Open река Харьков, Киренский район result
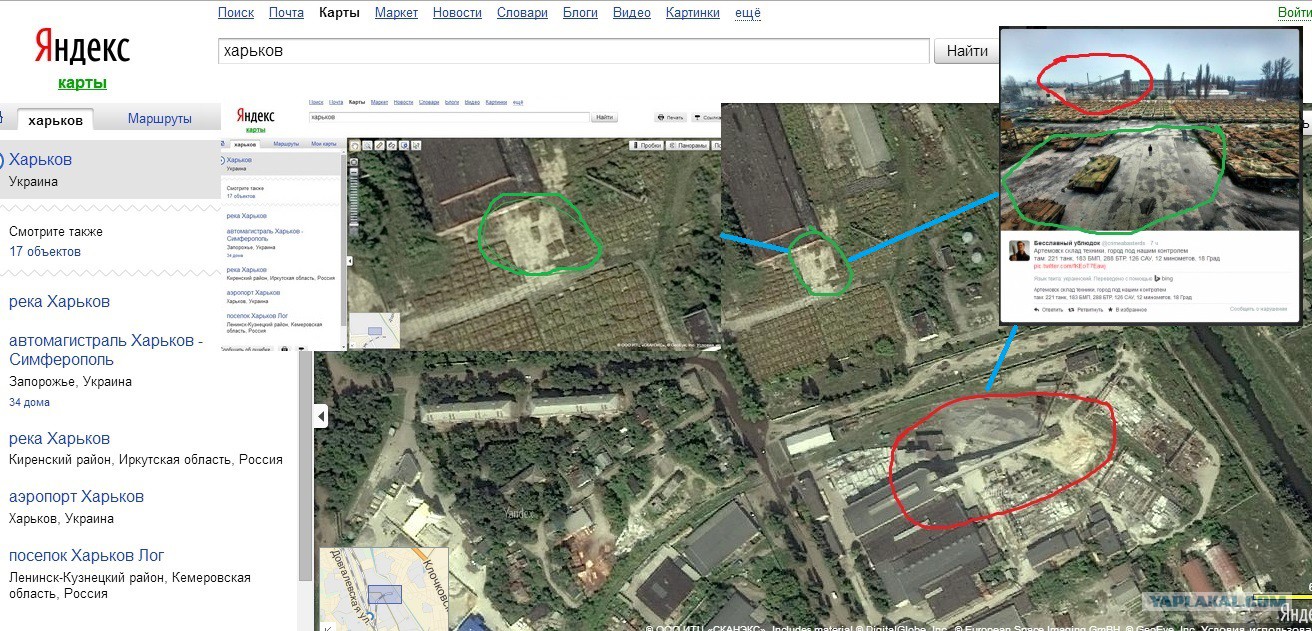Image resolution: width=1312 pixels, height=631 pixels. coord(59,438)
